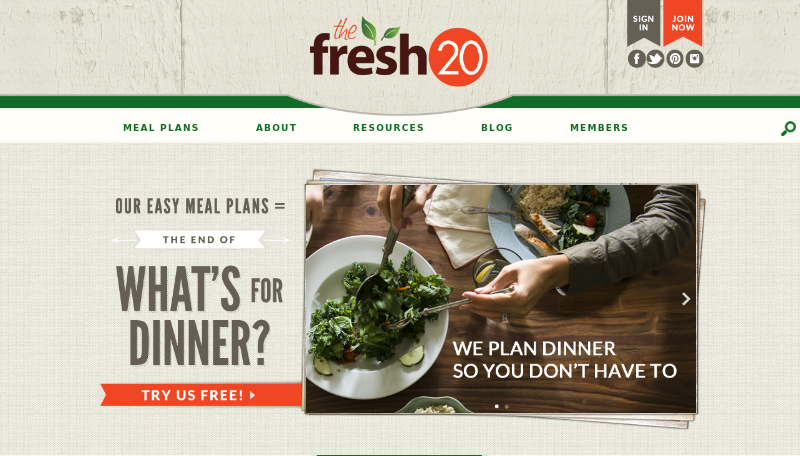Select the first slideshow indicator dot
Viewport: 800px width, 456px height.
[x=496, y=407]
